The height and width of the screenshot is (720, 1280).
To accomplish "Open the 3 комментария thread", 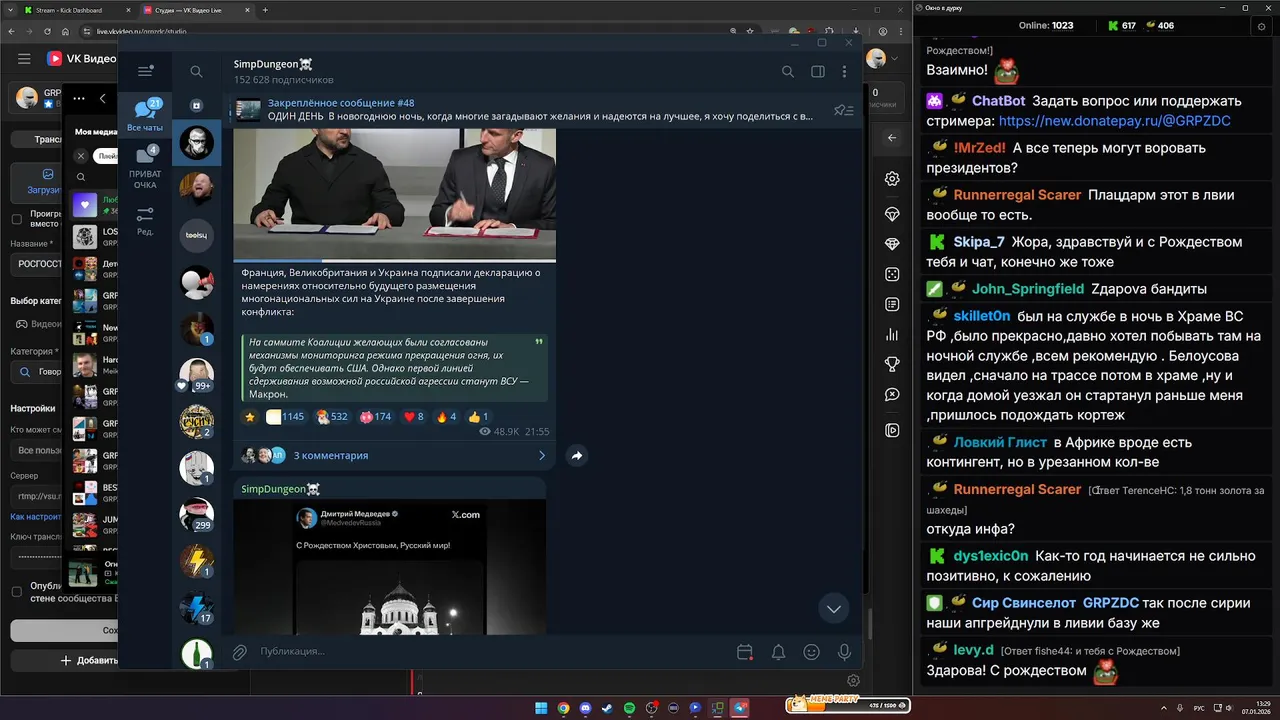I will [x=394, y=455].
